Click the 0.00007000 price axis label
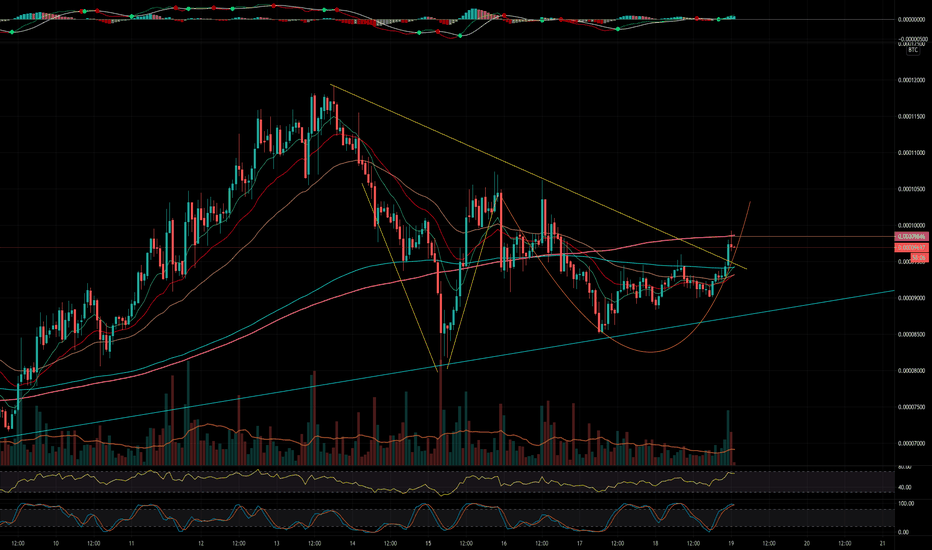 click(x=911, y=444)
